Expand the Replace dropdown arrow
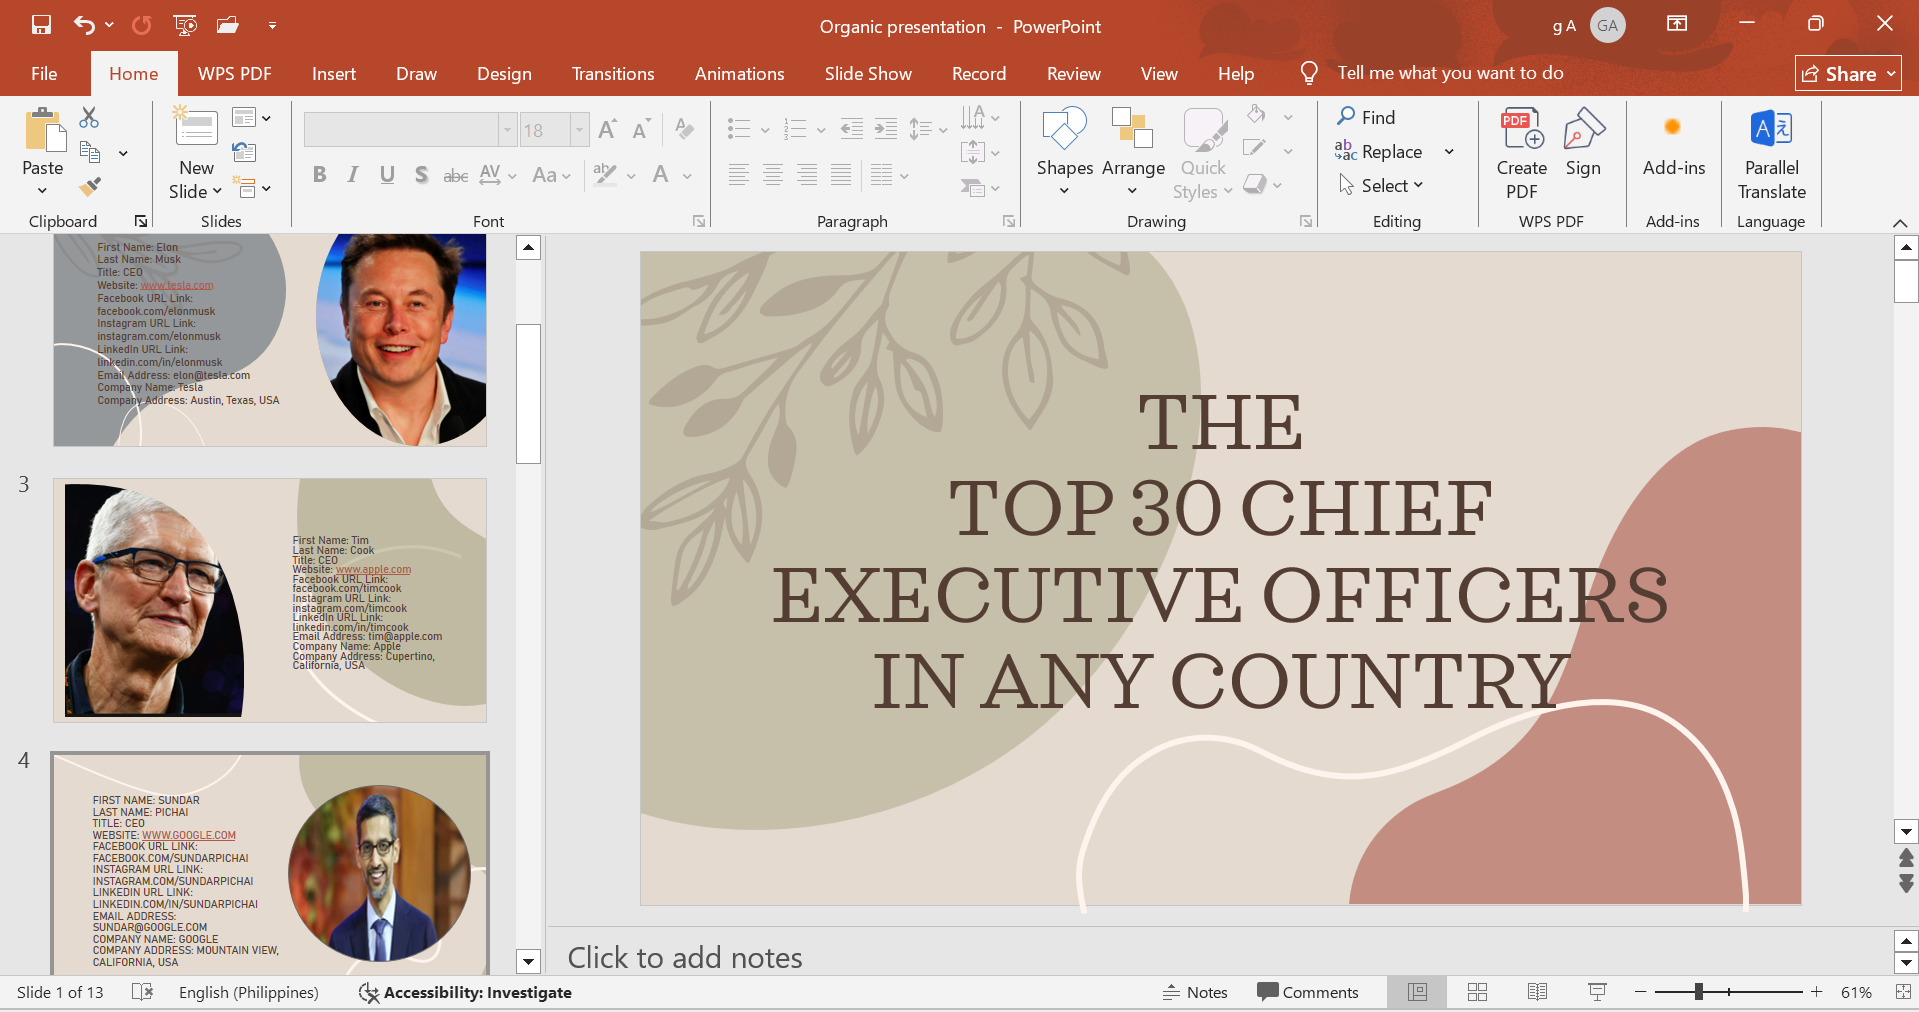 pyautogui.click(x=1449, y=151)
